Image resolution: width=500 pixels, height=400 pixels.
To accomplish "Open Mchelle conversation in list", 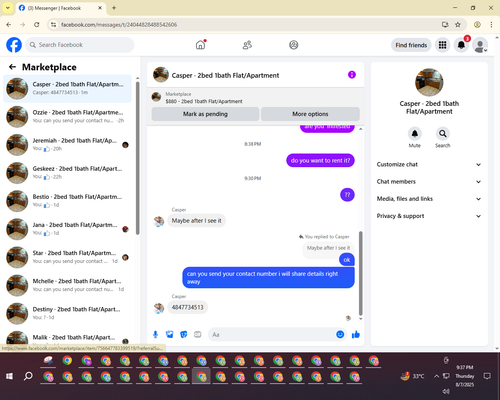I will tap(67, 285).
